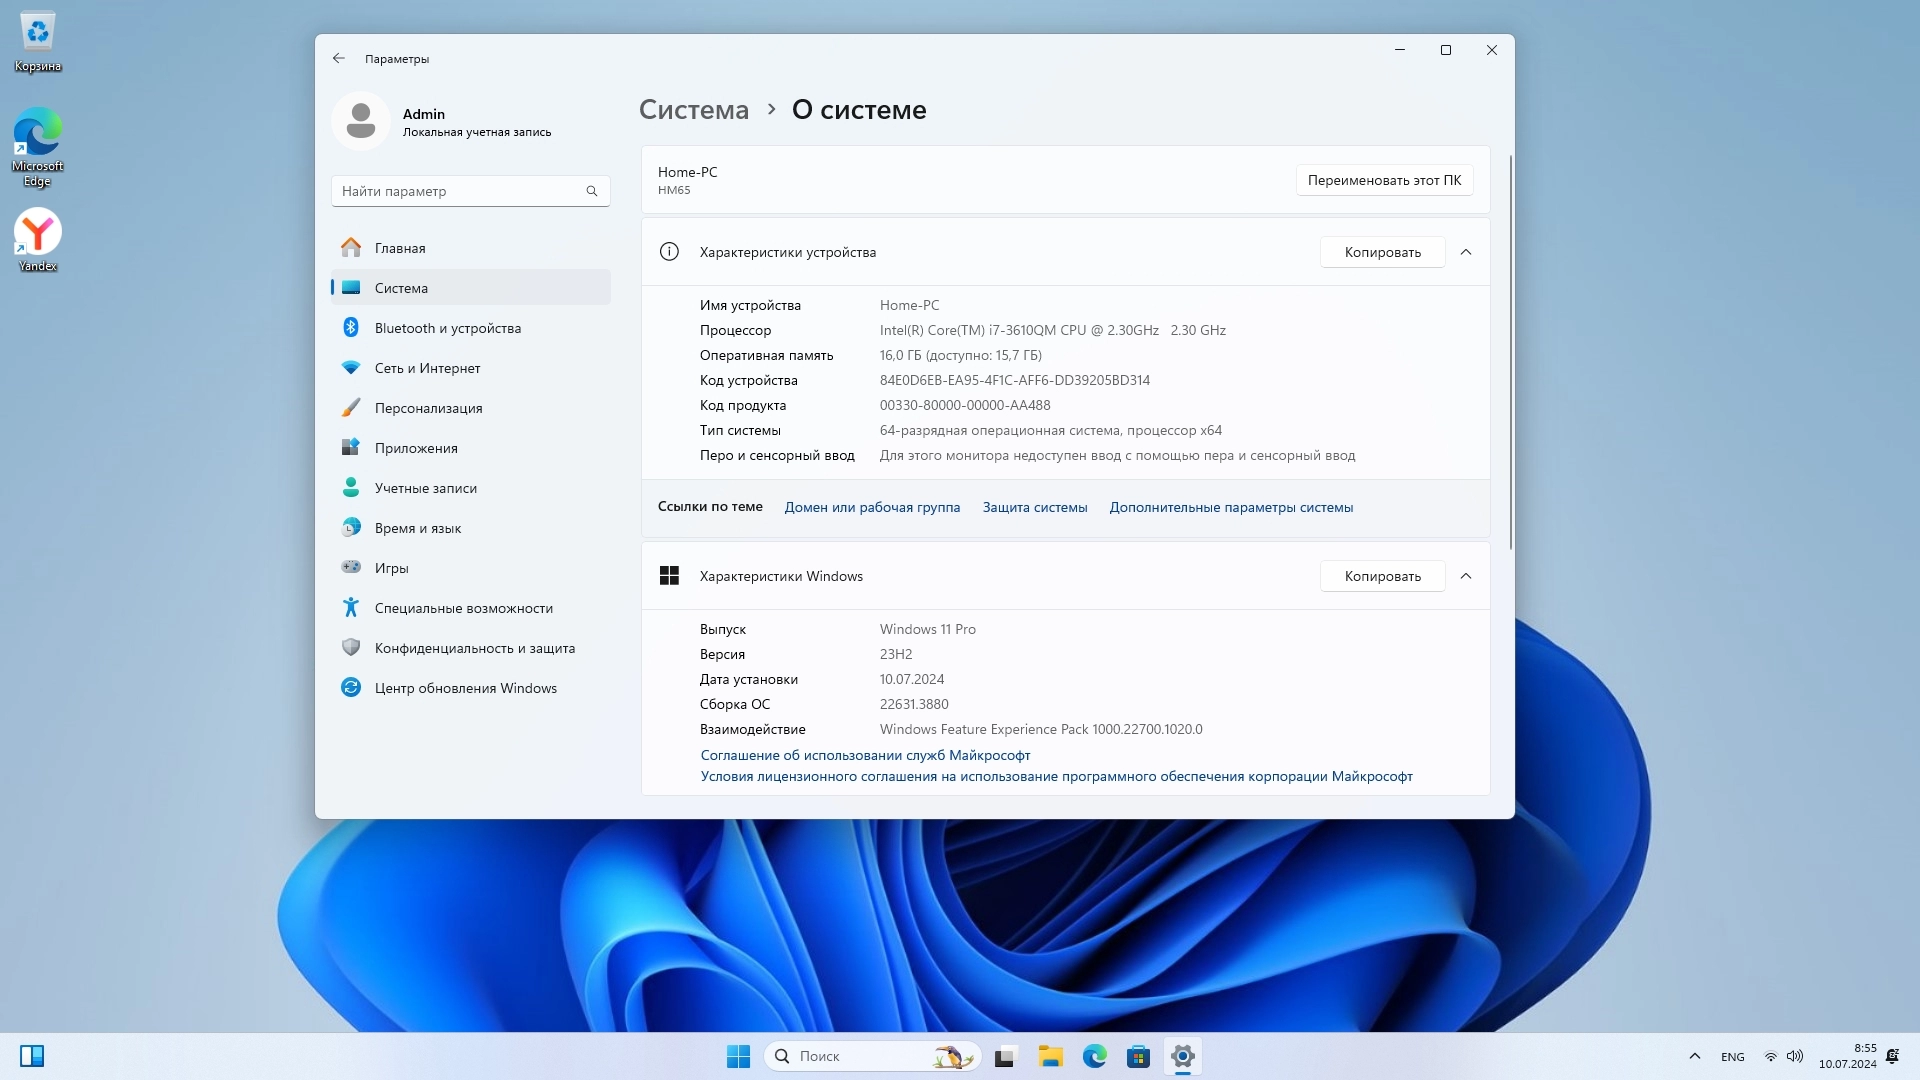
Task: Select Сеть и Интернет menu item
Action: [427, 368]
